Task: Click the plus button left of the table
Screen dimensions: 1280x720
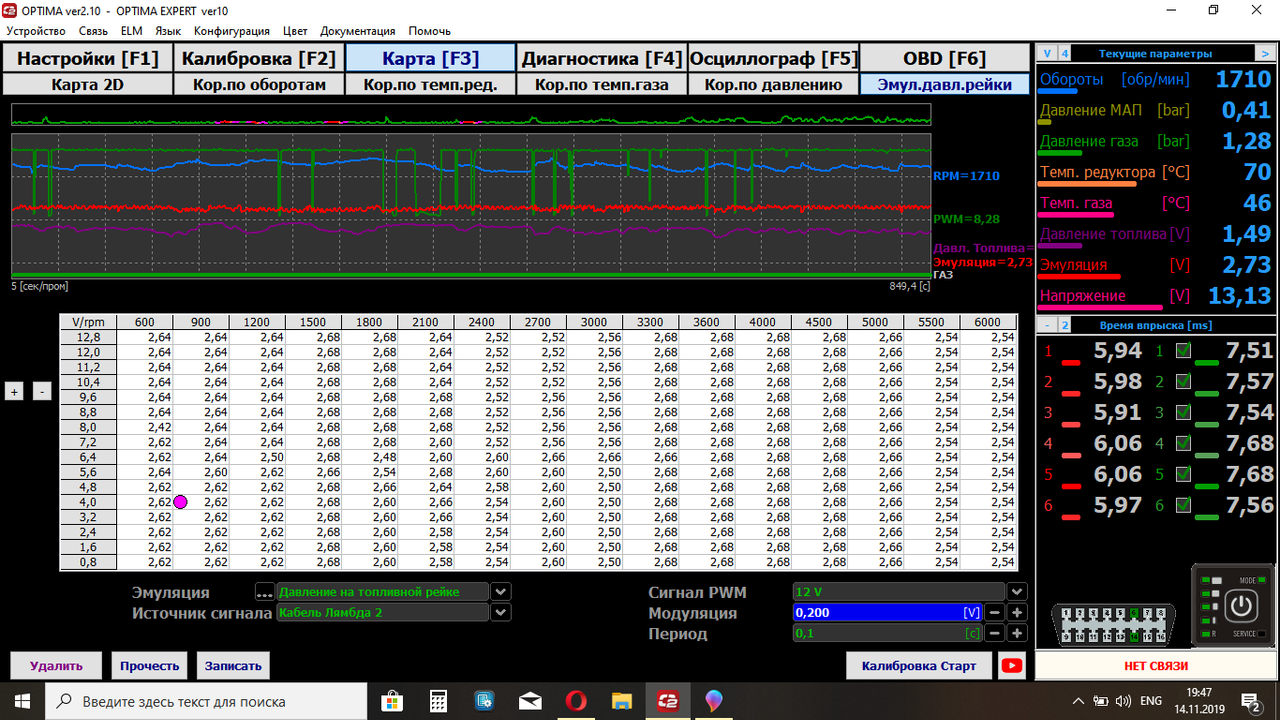Action: click(x=15, y=392)
